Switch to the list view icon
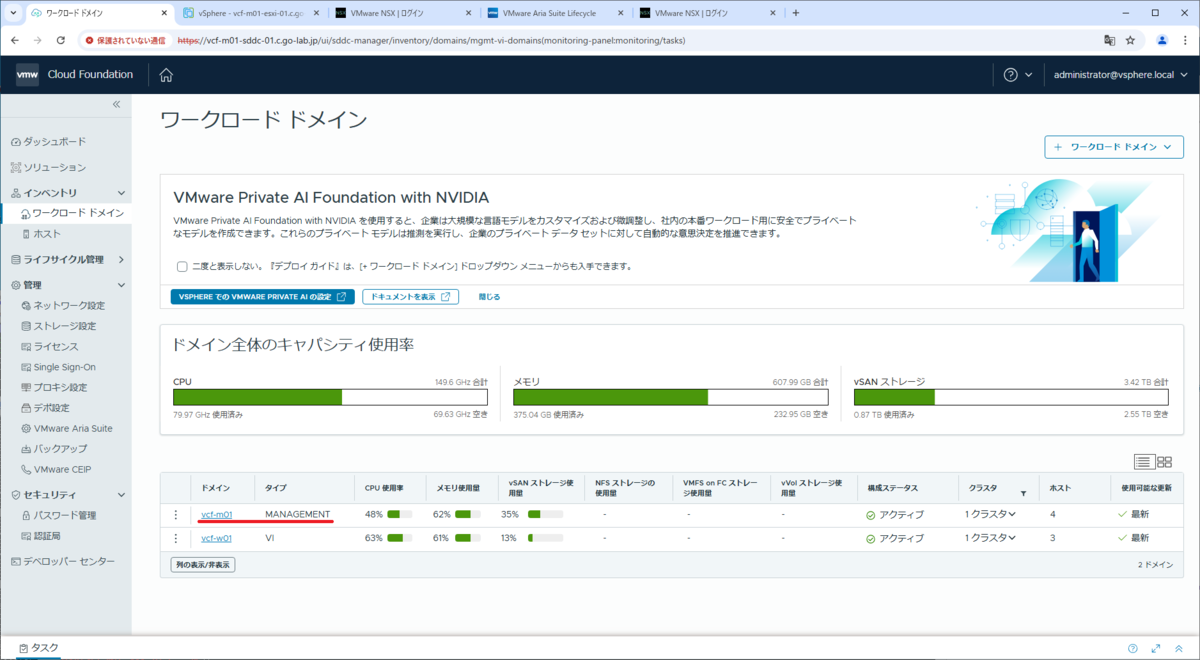The height and width of the screenshot is (660, 1200). 1144,461
